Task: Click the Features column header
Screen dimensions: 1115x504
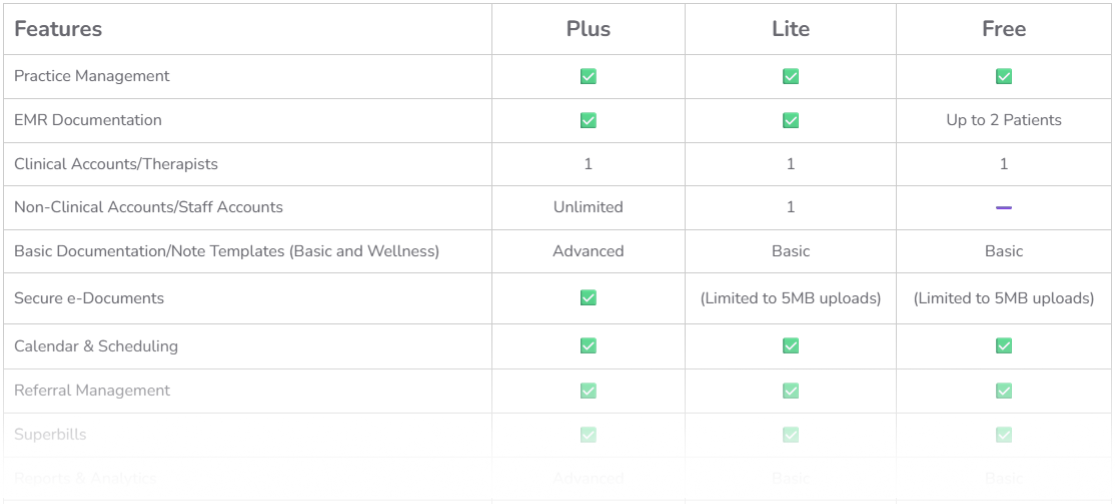Action: tap(58, 29)
